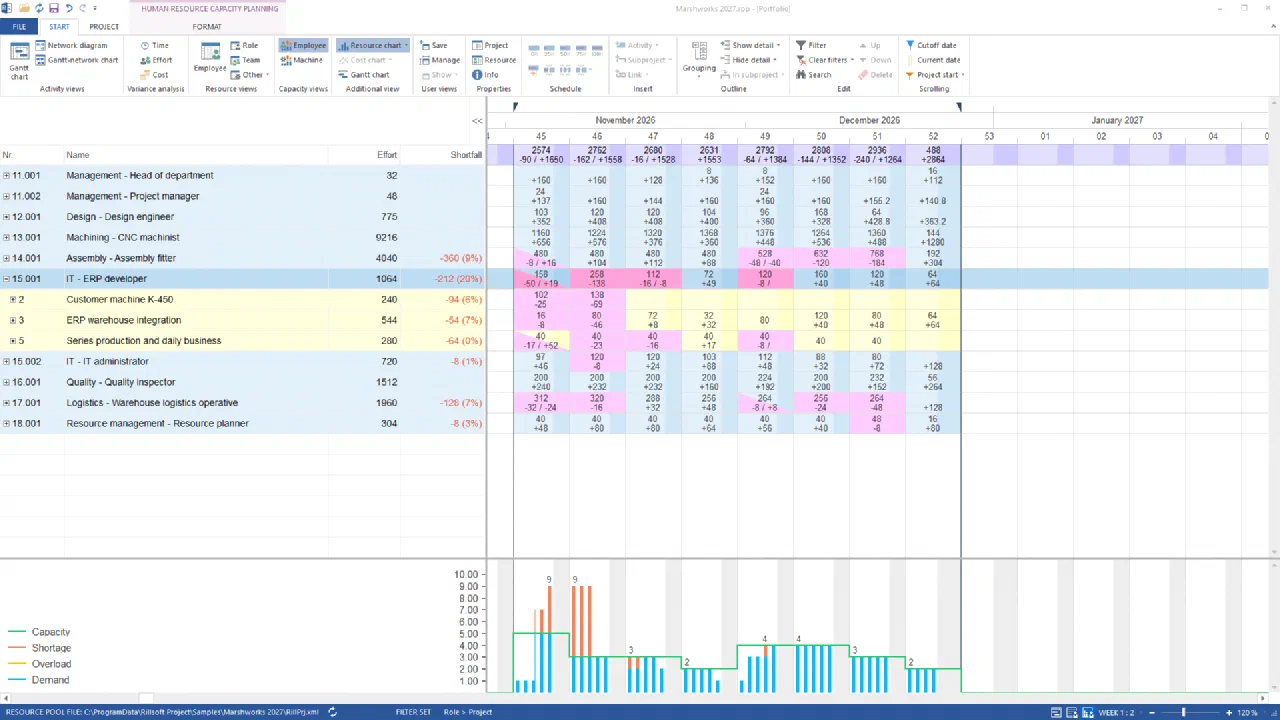Collapse the table panel with << button
Screen dimensions: 1280x720
coord(477,120)
